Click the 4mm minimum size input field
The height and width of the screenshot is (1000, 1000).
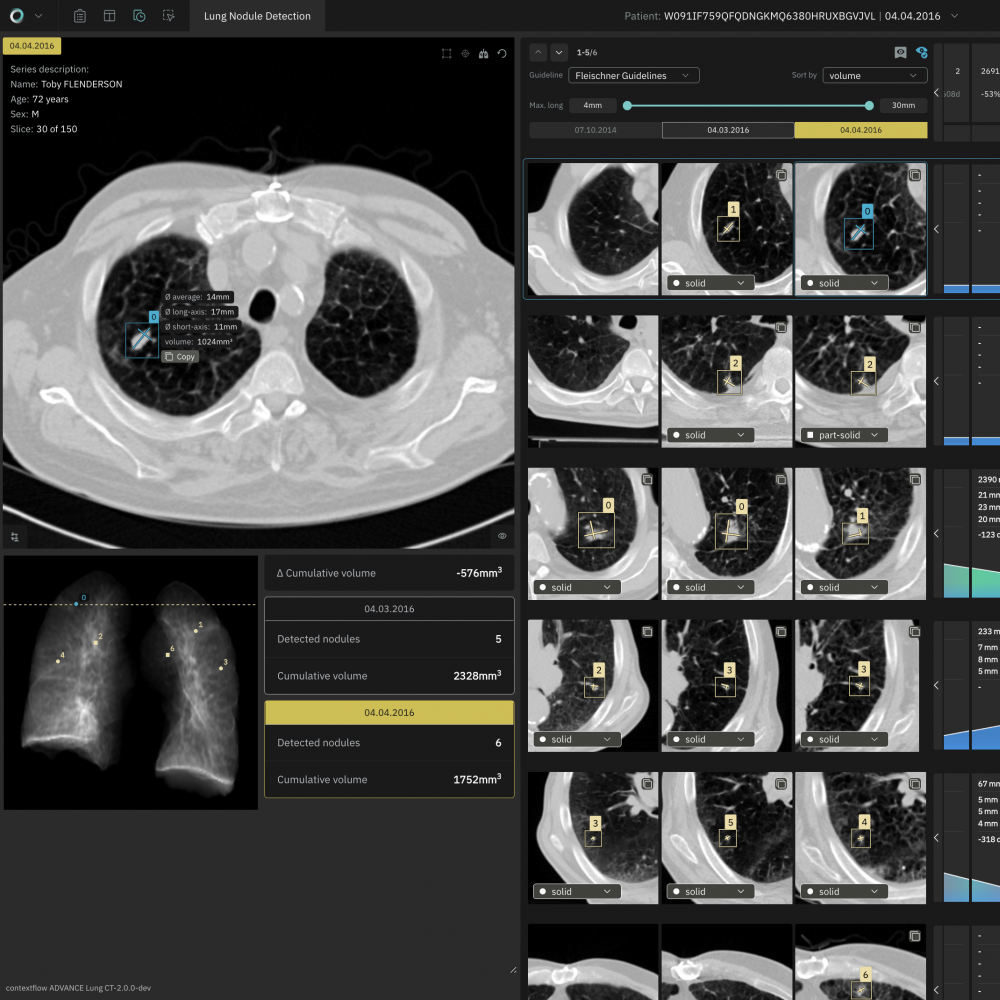point(593,105)
